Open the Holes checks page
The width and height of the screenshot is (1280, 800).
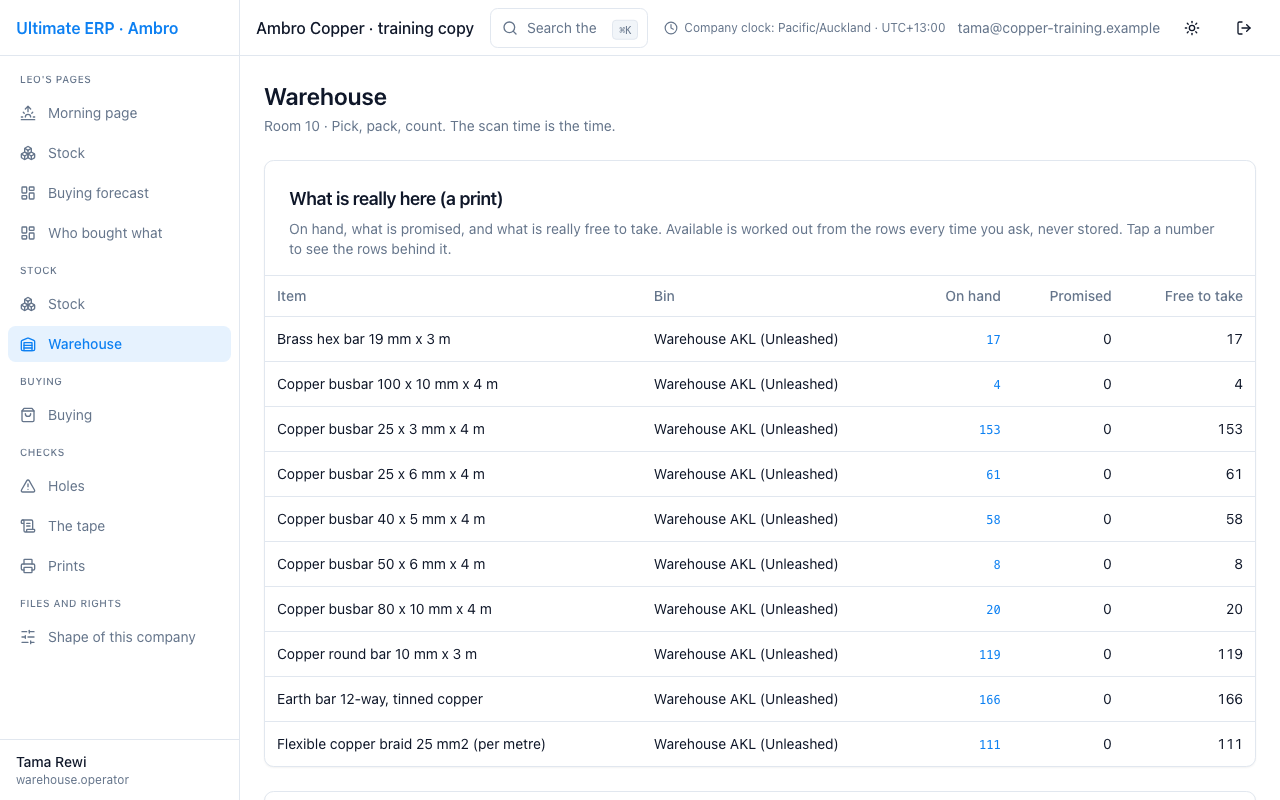coord(119,486)
